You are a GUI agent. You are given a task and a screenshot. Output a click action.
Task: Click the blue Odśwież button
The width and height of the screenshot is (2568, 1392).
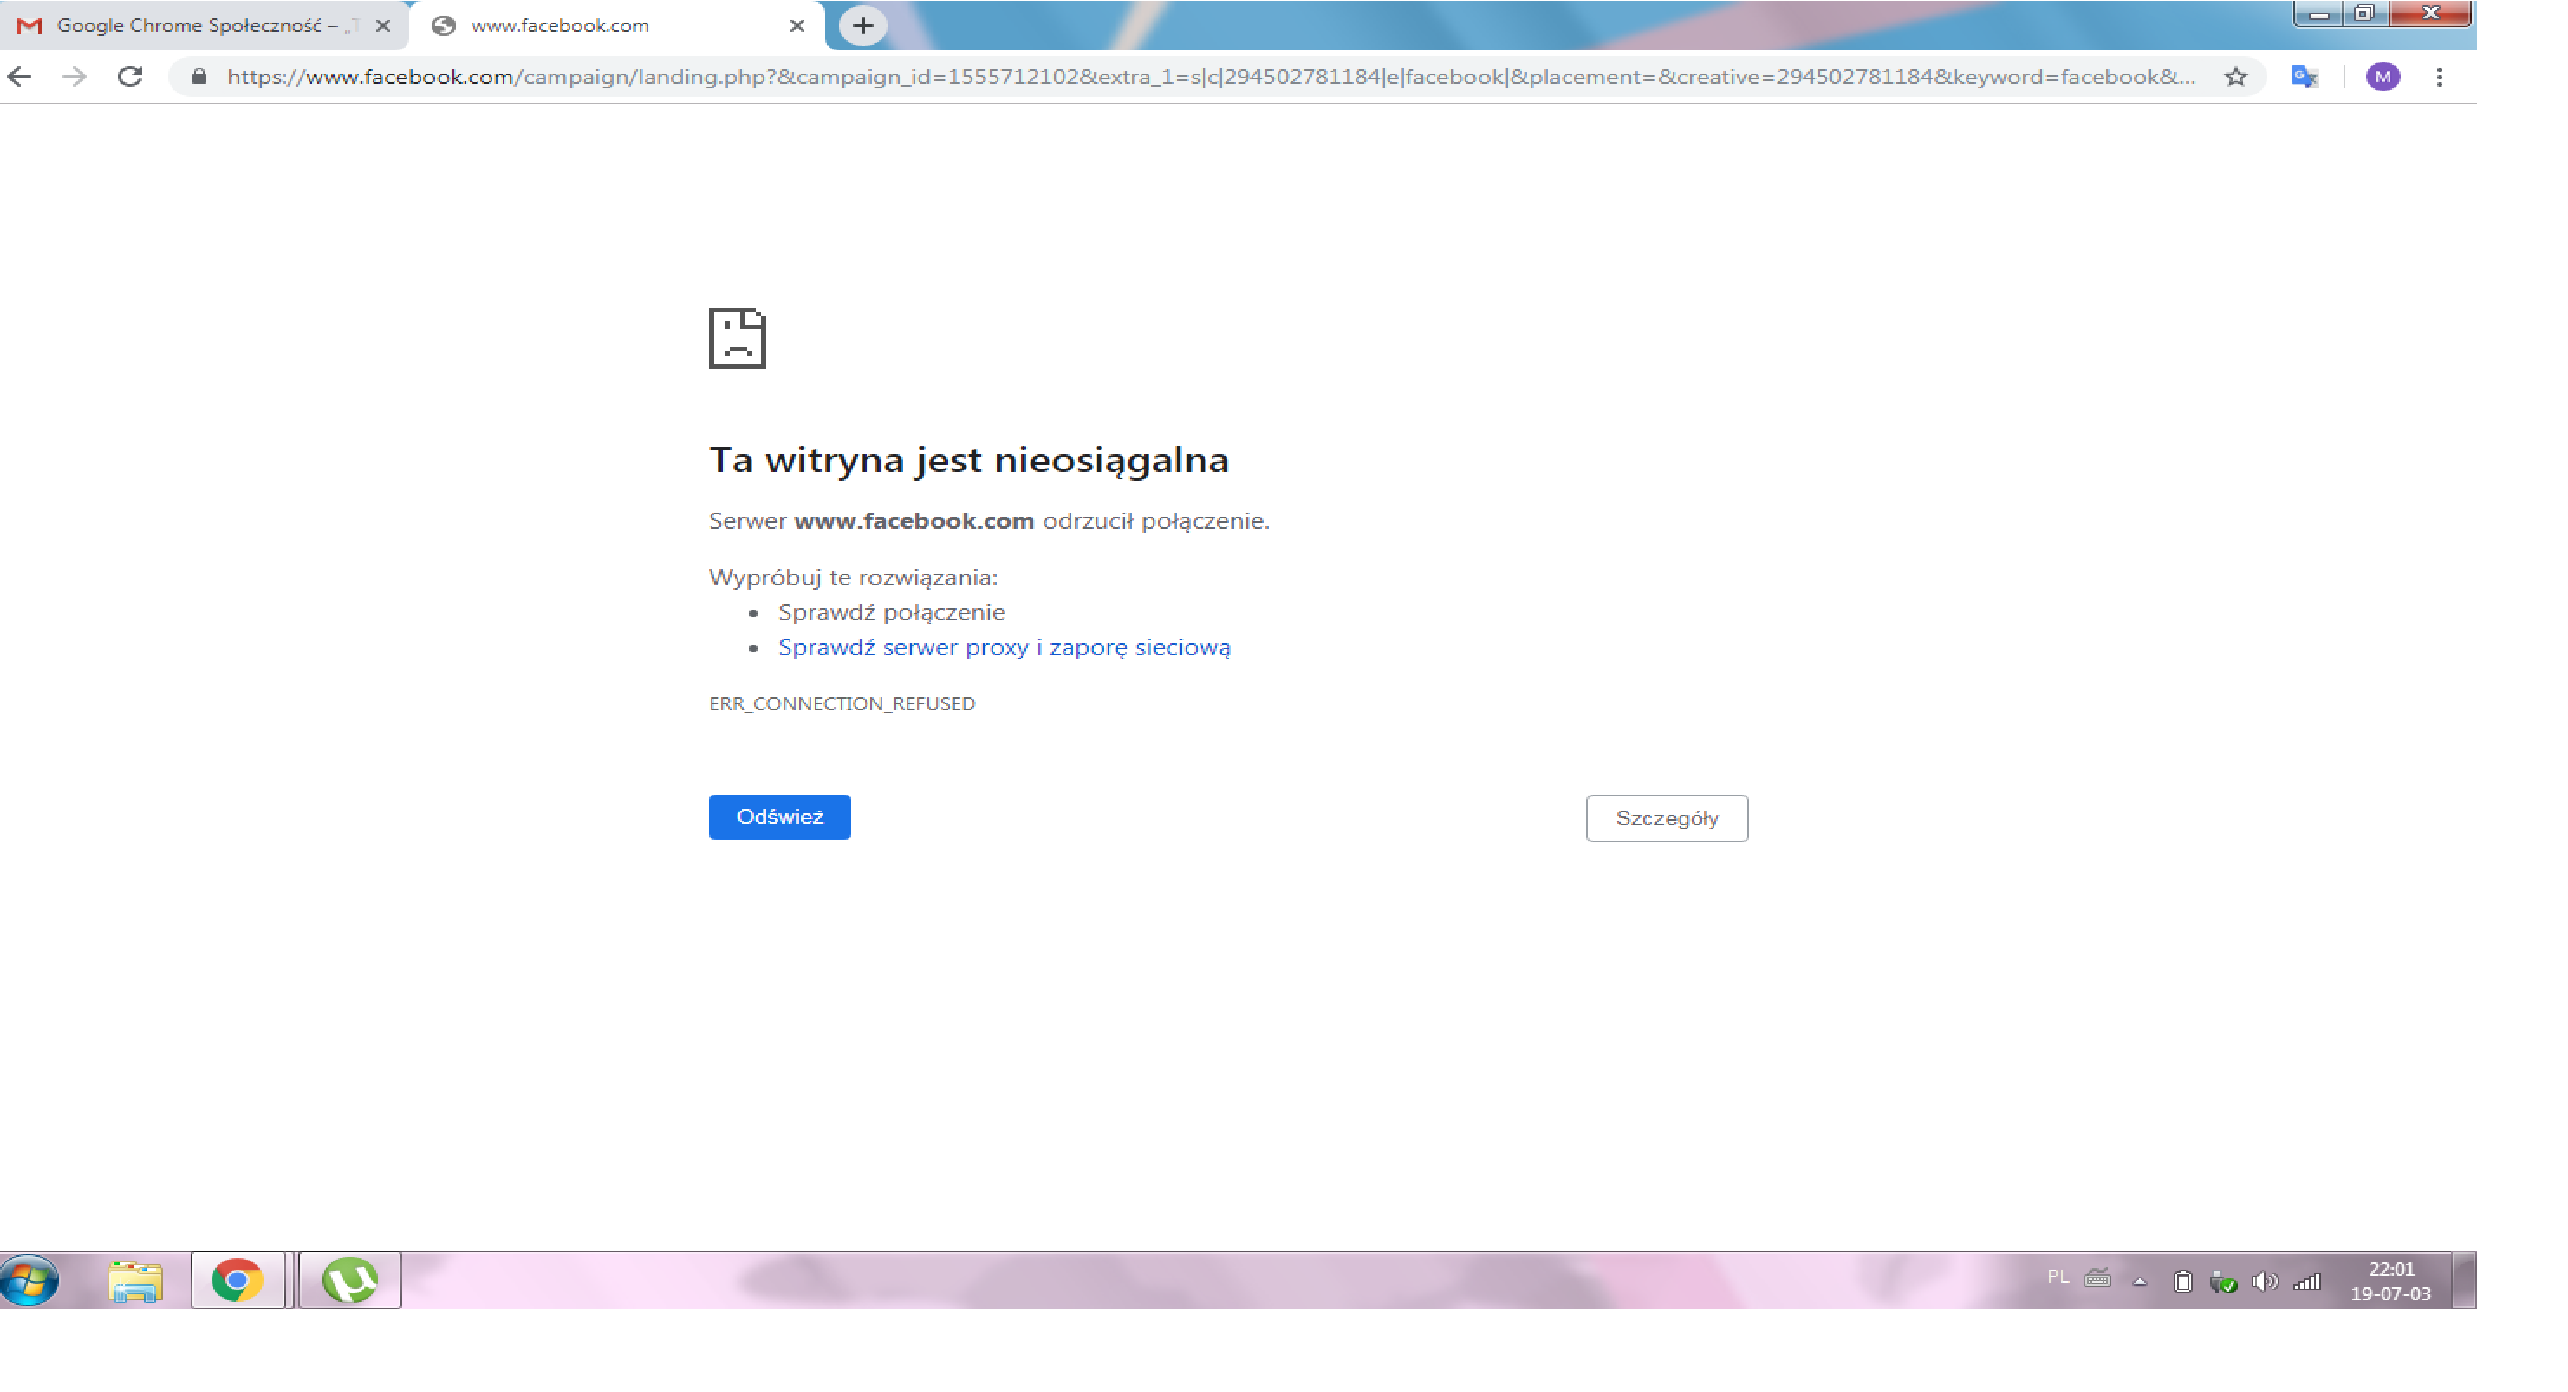click(x=780, y=817)
